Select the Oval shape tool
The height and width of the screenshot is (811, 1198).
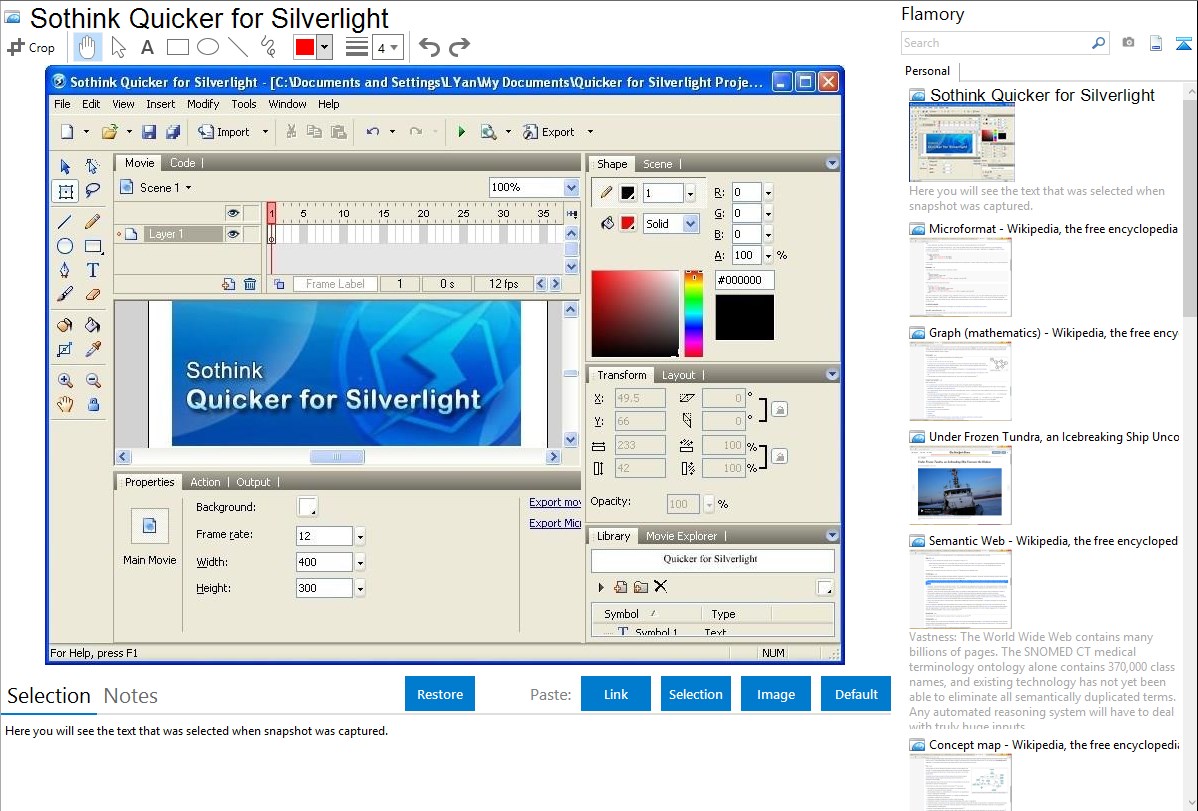pyautogui.click(x=65, y=247)
